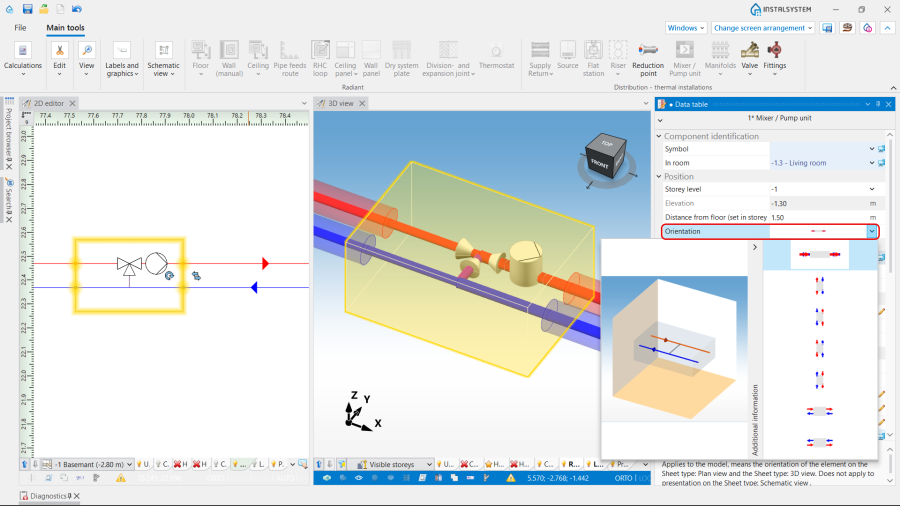Screen dimensions: 900x506
Task: Click the Open folder icon in title bar
Action: click(x=44, y=9)
